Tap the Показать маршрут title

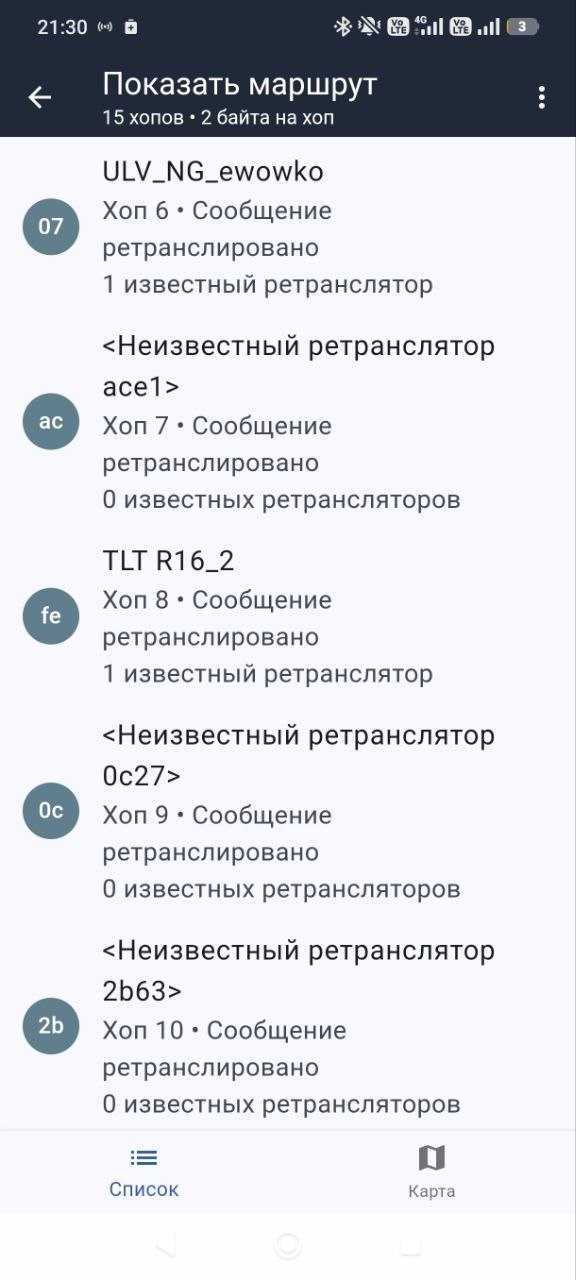240,83
